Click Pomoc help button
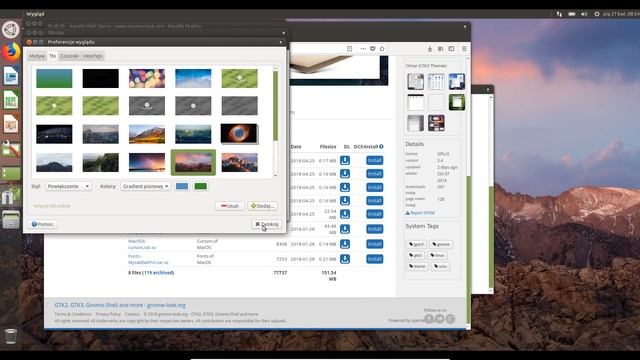 pos(42,224)
